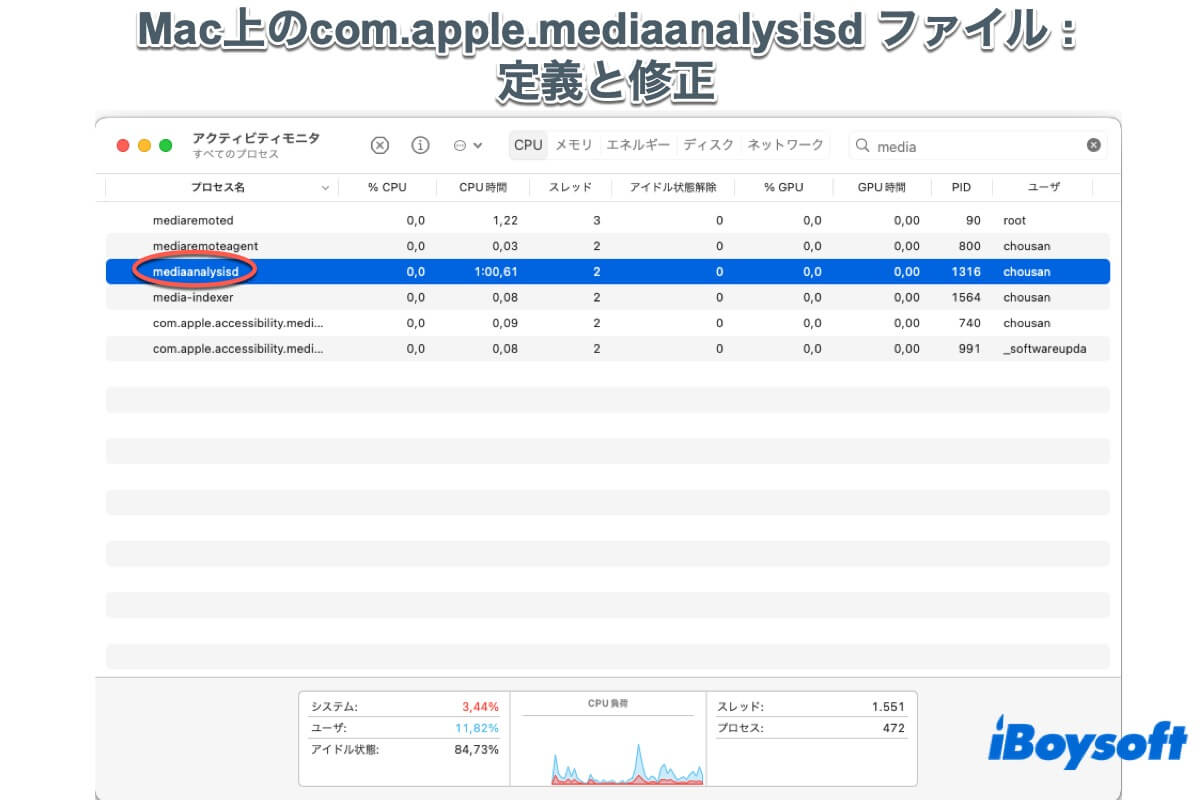Sort by the アイドル状態解除 column header
Viewport: 1200px width, 800px height.
pos(671,187)
